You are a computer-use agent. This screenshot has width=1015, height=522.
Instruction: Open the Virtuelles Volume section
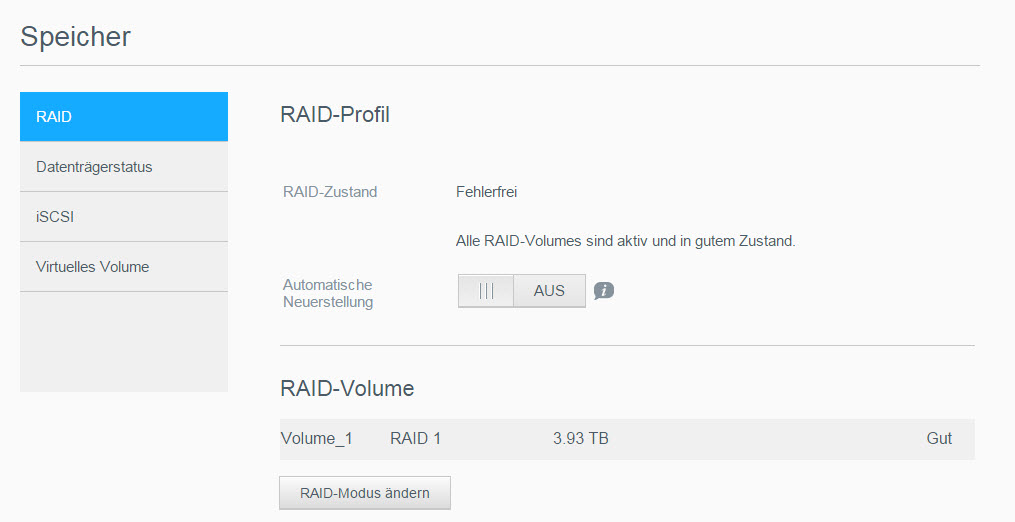coord(124,266)
